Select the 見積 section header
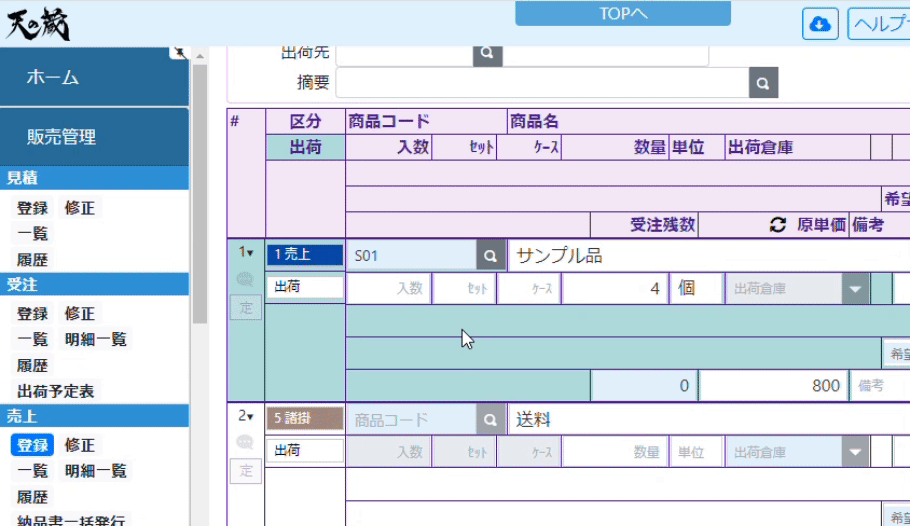 95,178
